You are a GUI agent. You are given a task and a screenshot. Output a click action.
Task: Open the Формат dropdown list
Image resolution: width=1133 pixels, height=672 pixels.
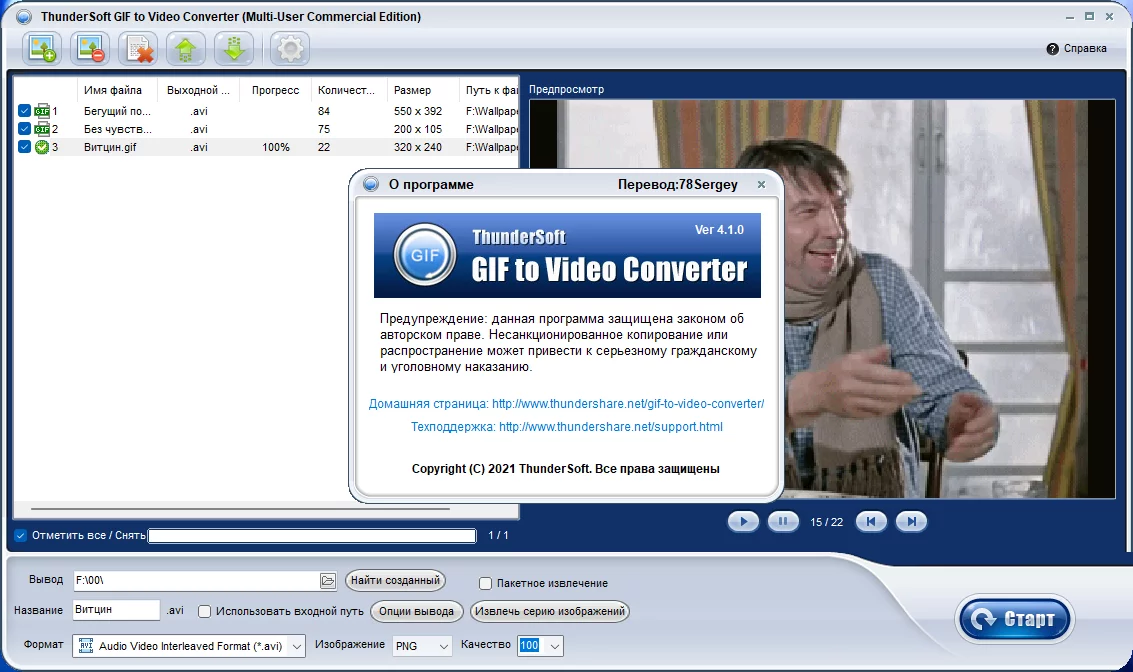(297, 646)
